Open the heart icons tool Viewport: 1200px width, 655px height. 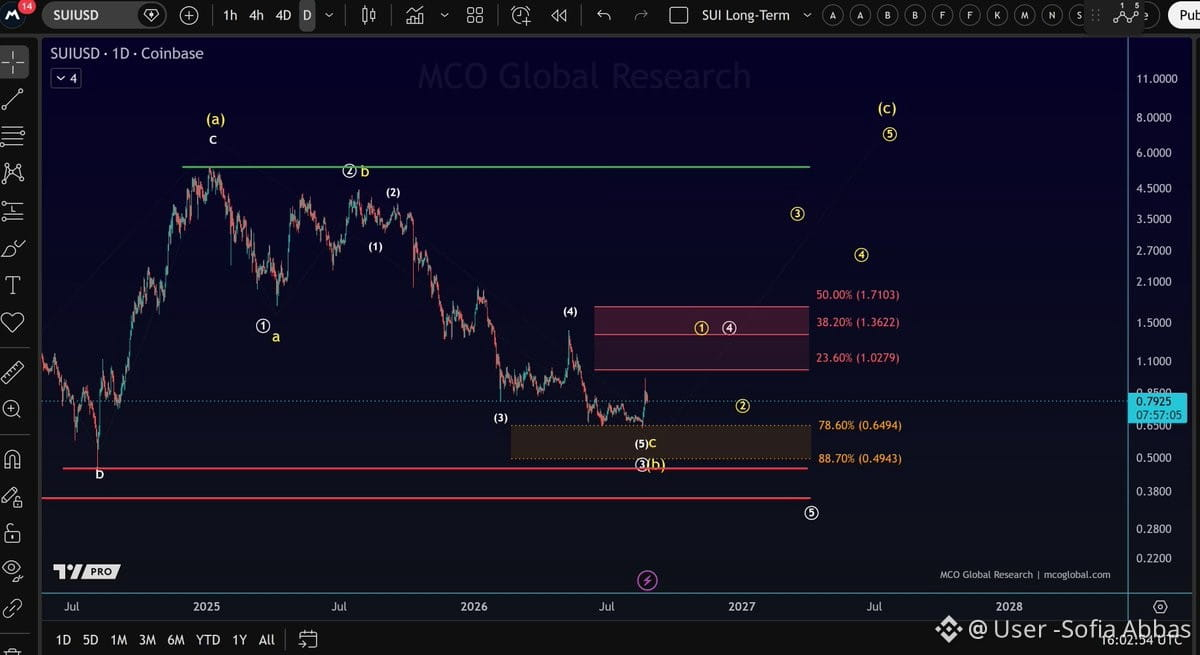tap(14, 323)
